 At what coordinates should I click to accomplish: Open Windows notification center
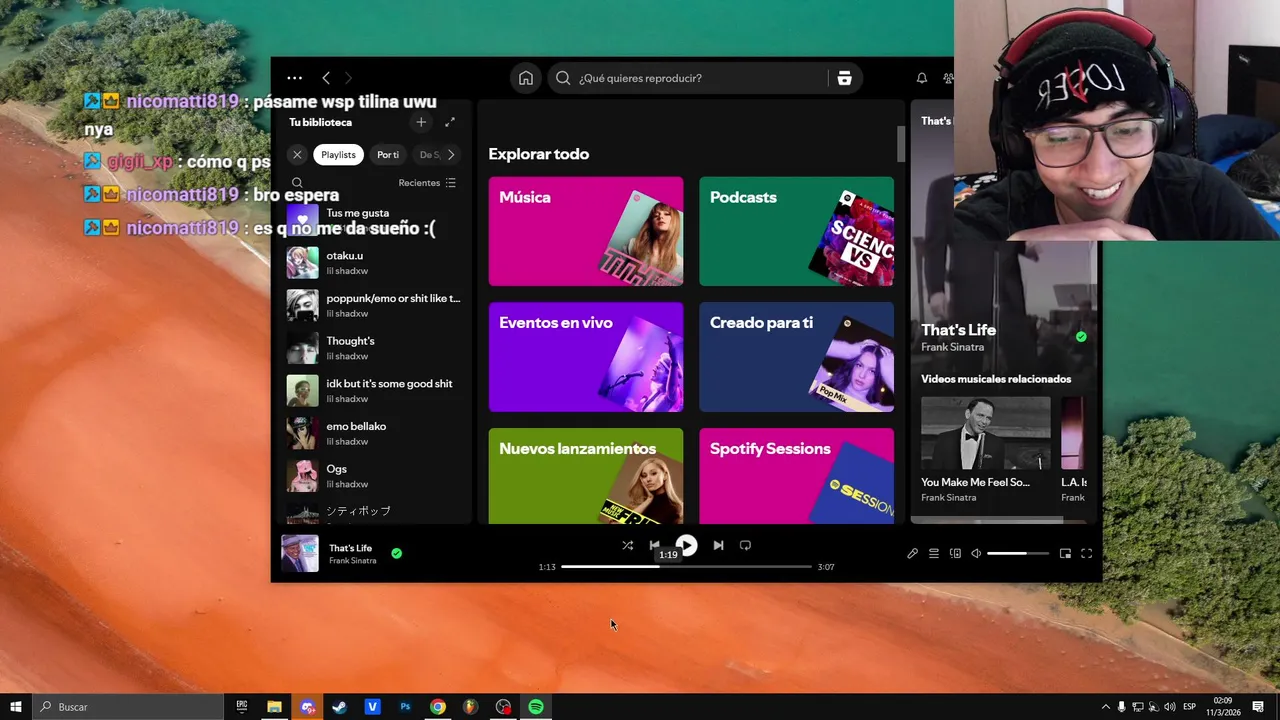(1258, 707)
